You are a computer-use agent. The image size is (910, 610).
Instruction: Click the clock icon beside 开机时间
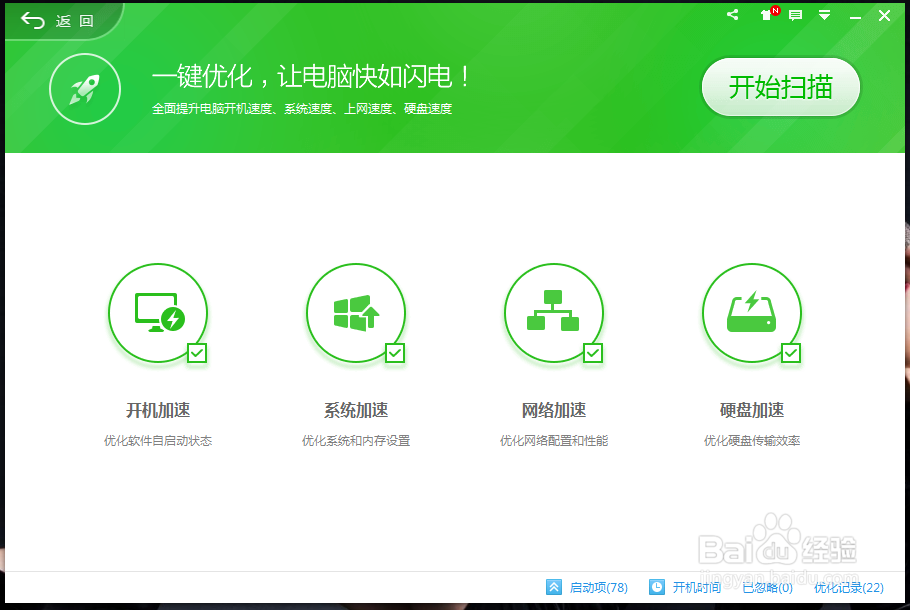point(656,588)
